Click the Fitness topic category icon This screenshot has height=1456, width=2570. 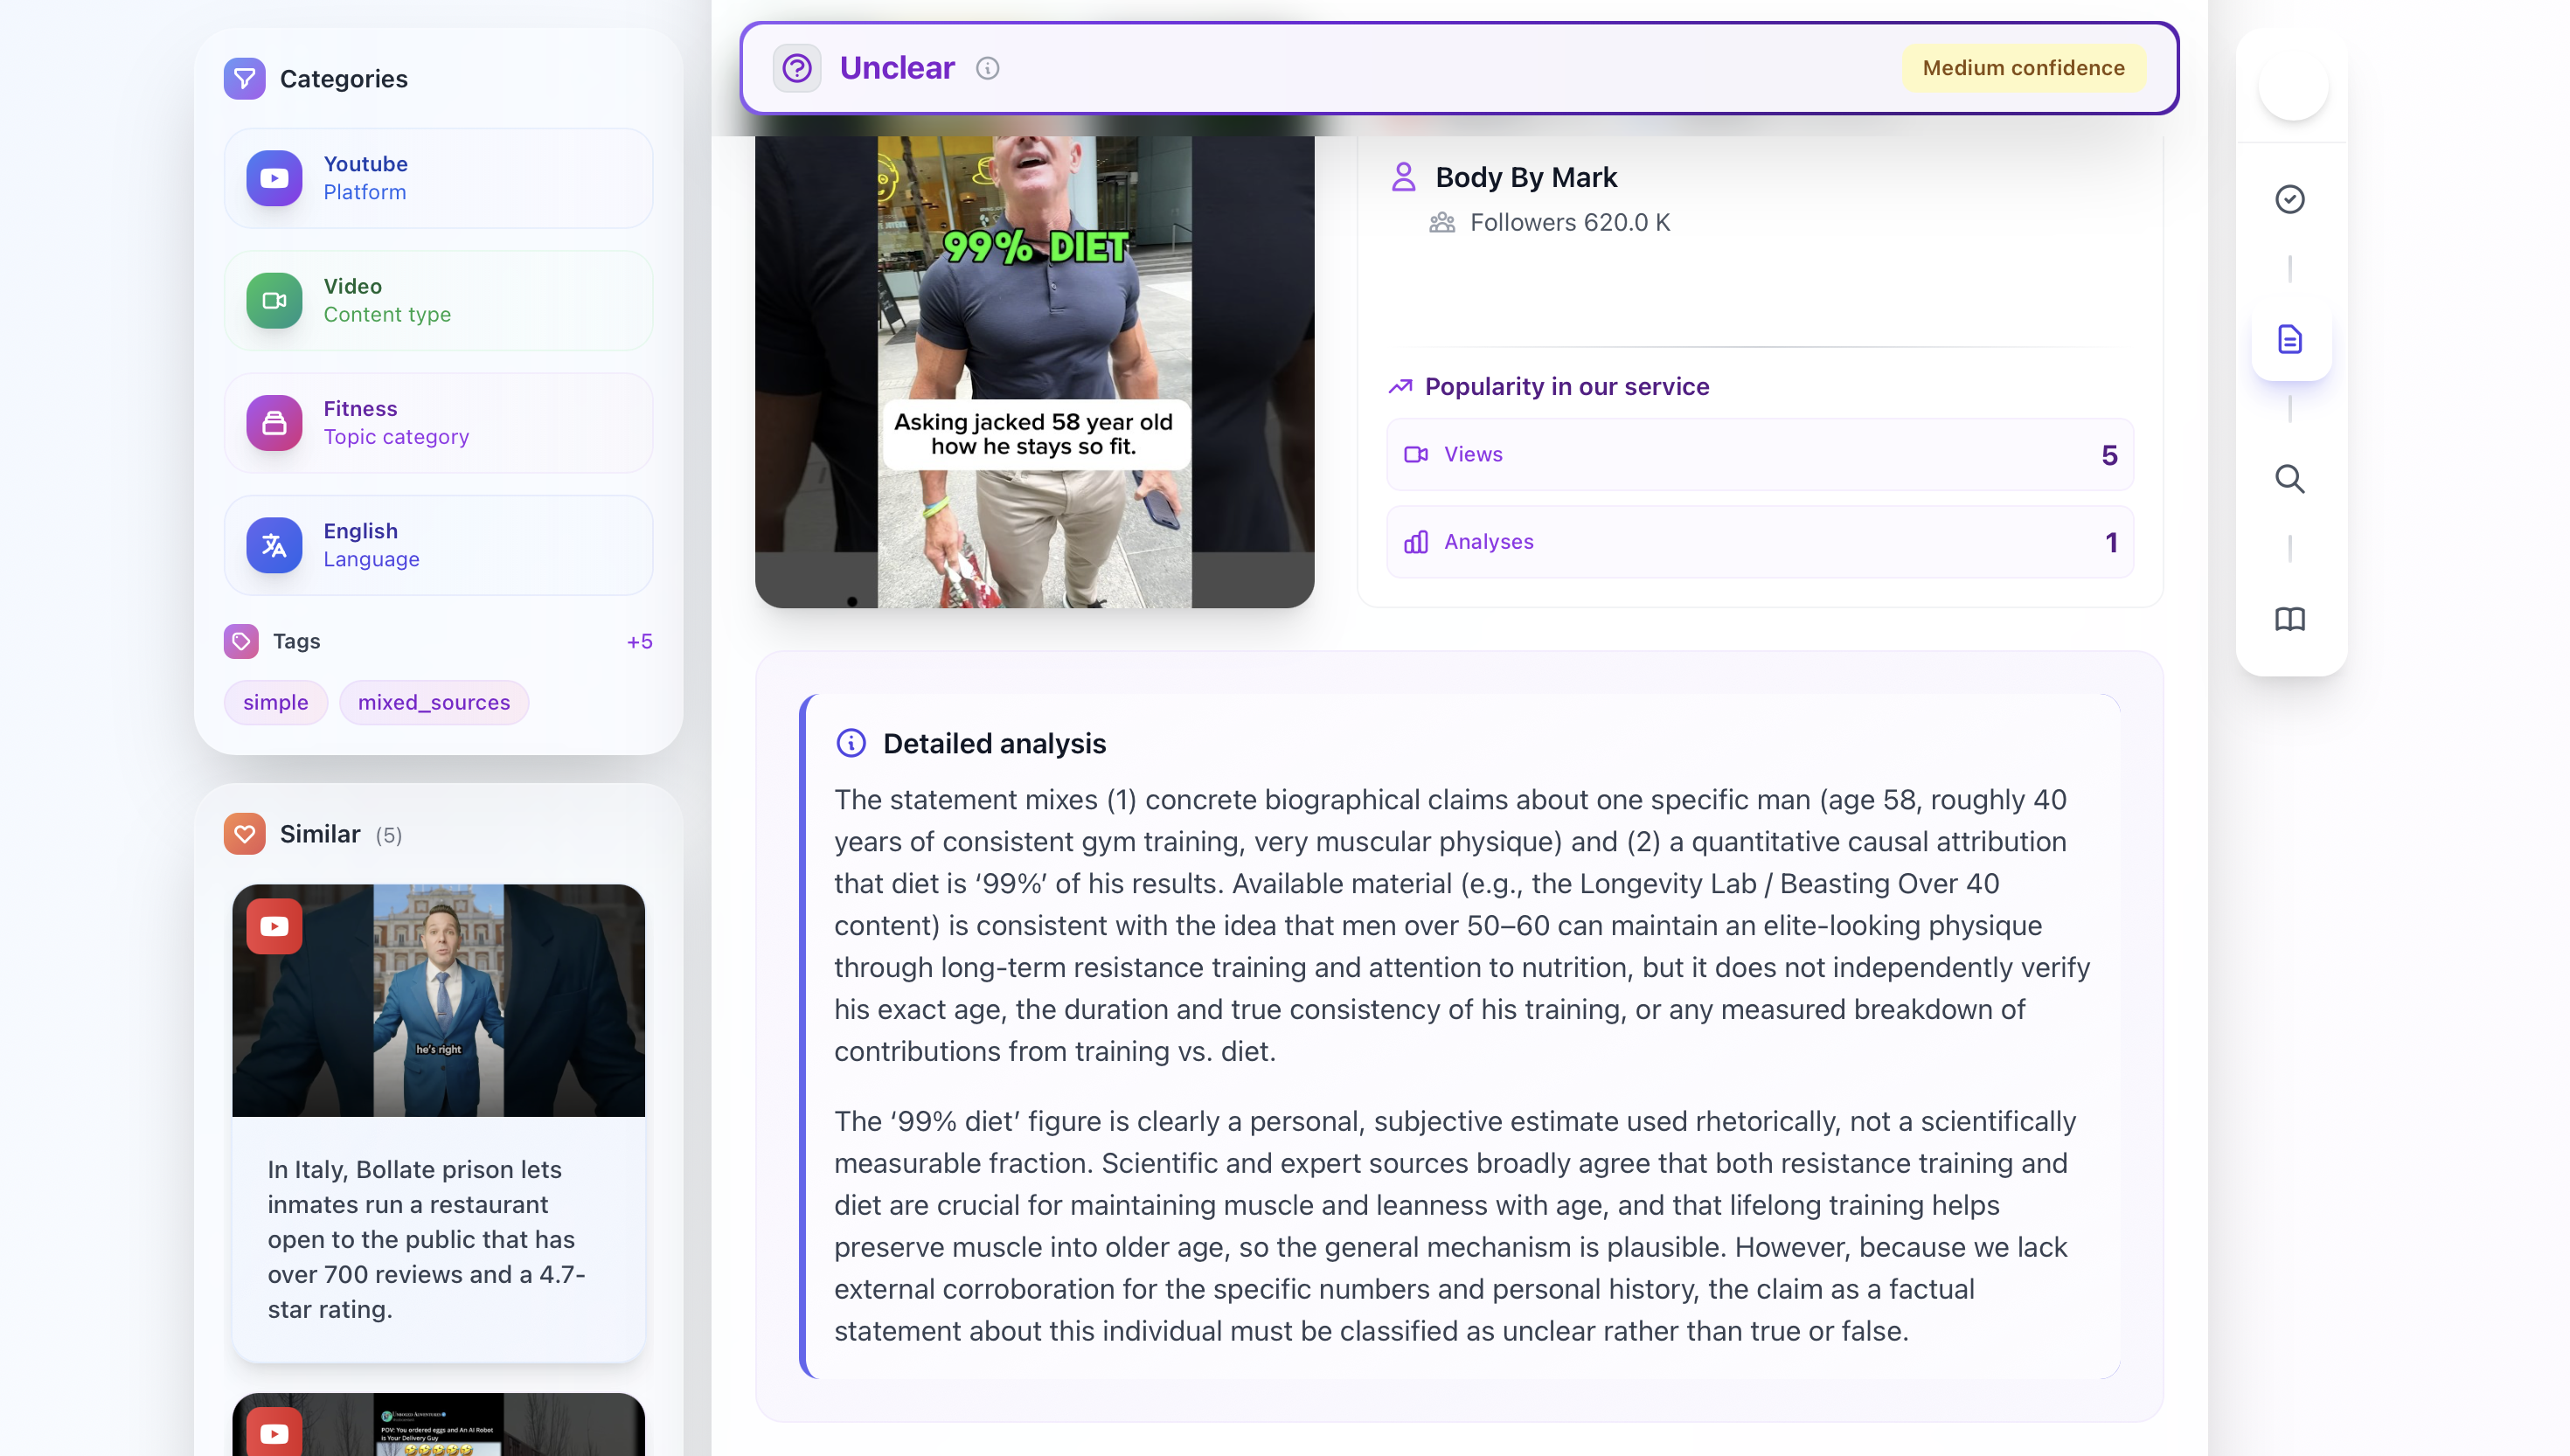pos(273,423)
